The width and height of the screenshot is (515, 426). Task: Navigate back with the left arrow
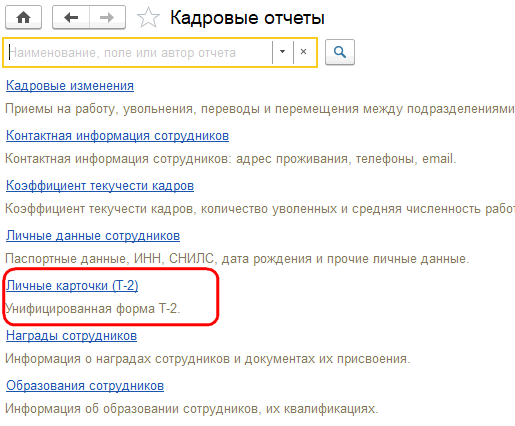click(71, 17)
